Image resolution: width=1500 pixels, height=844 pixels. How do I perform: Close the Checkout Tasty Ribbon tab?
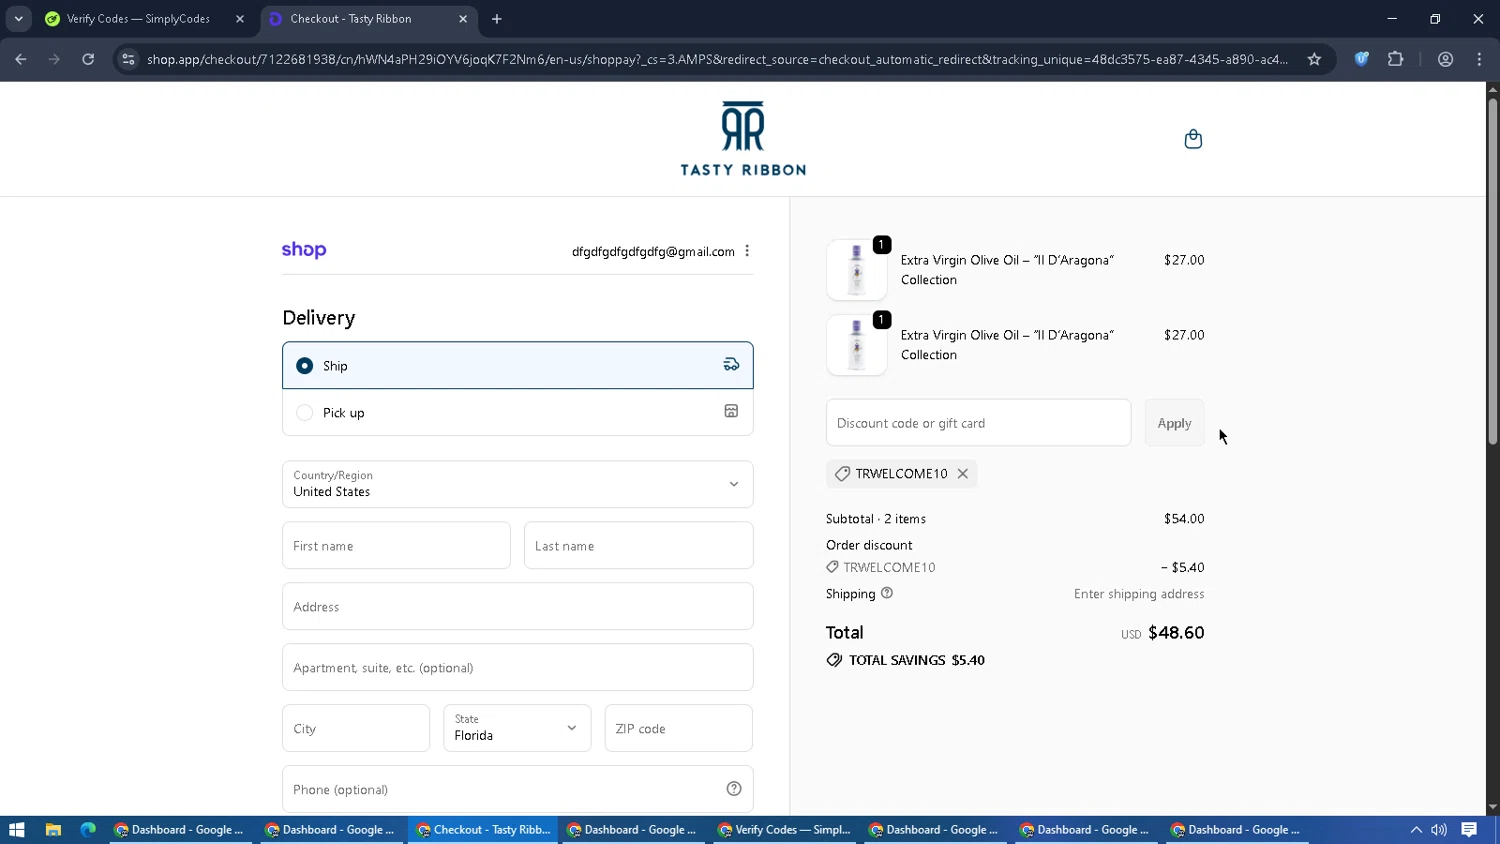(463, 19)
